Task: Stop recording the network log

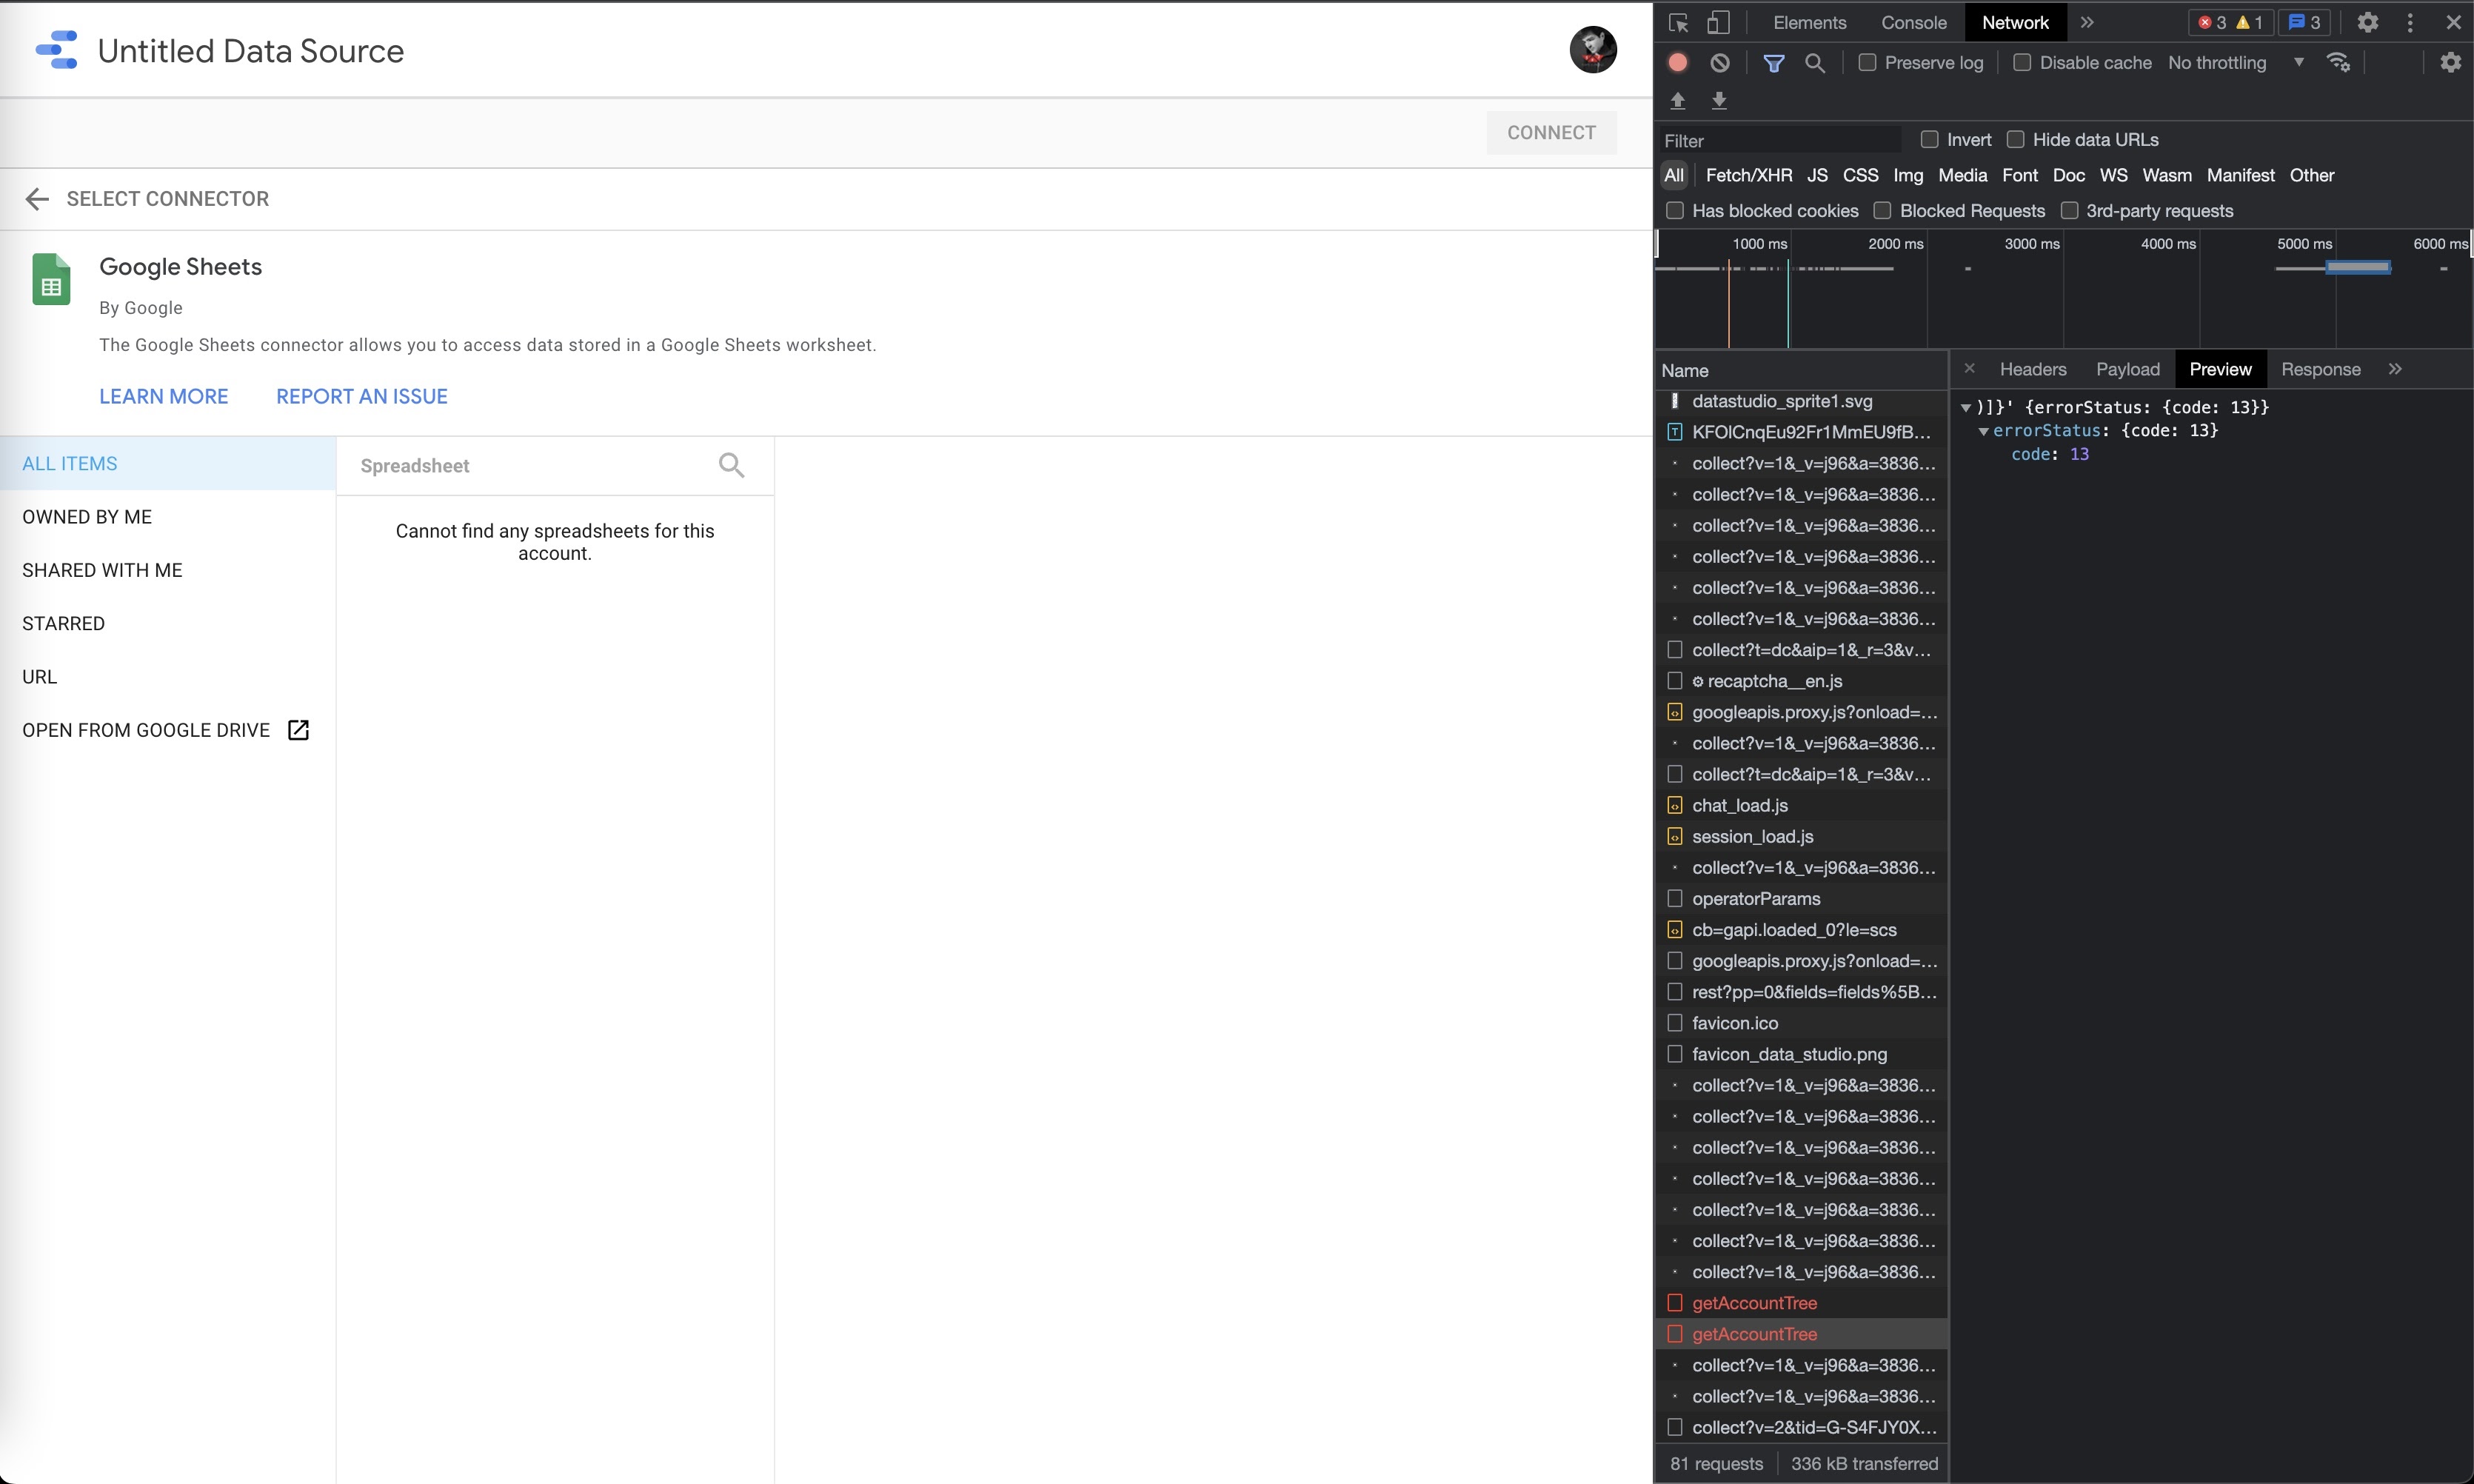Action: coord(1678,62)
